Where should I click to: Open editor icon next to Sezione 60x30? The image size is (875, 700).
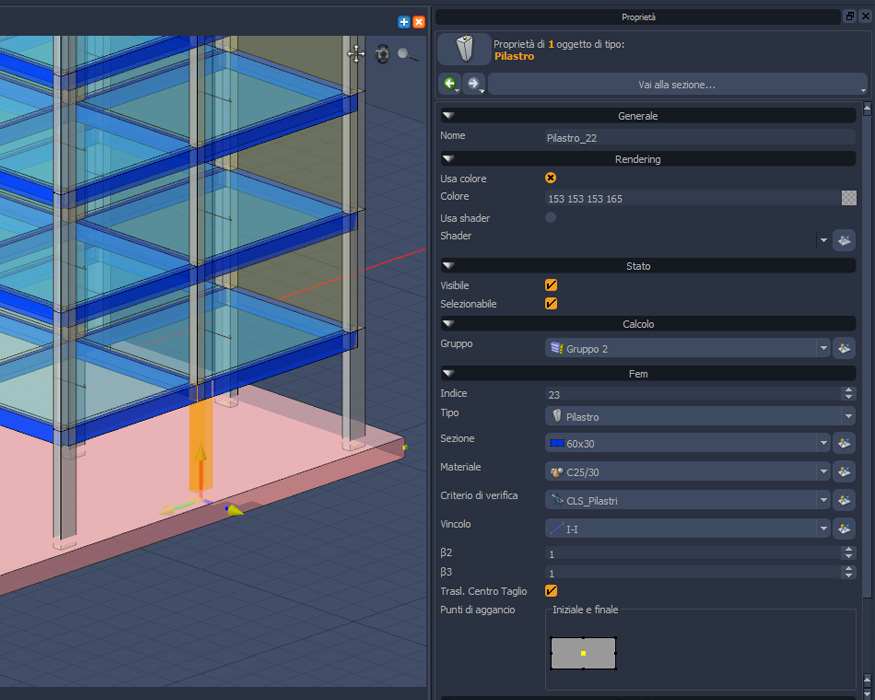[844, 443]
